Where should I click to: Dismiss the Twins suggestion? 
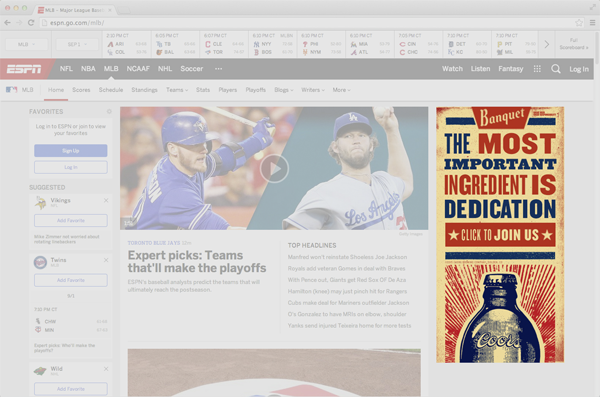point(106,260)
